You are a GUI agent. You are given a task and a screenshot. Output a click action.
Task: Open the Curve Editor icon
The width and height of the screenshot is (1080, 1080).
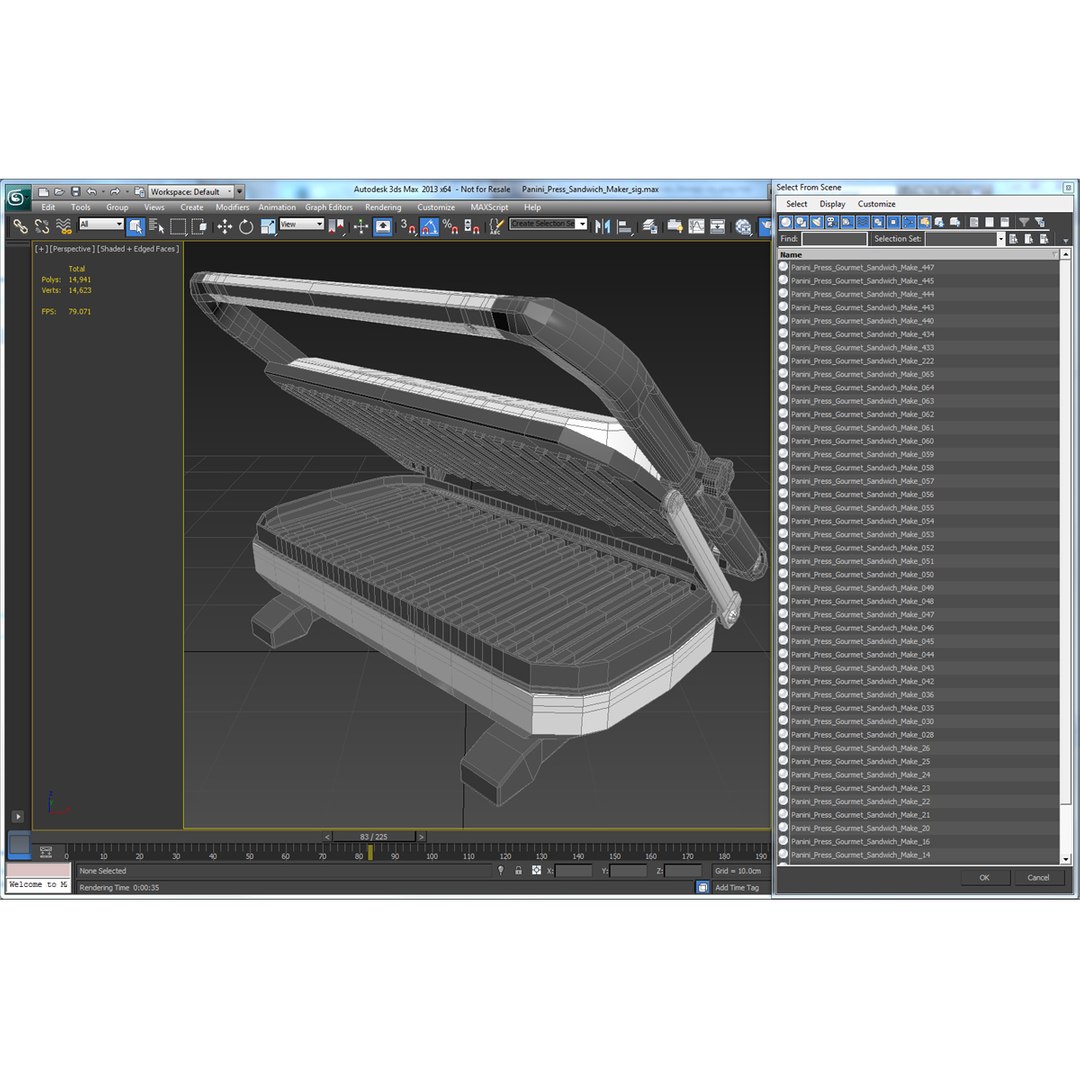696,226
